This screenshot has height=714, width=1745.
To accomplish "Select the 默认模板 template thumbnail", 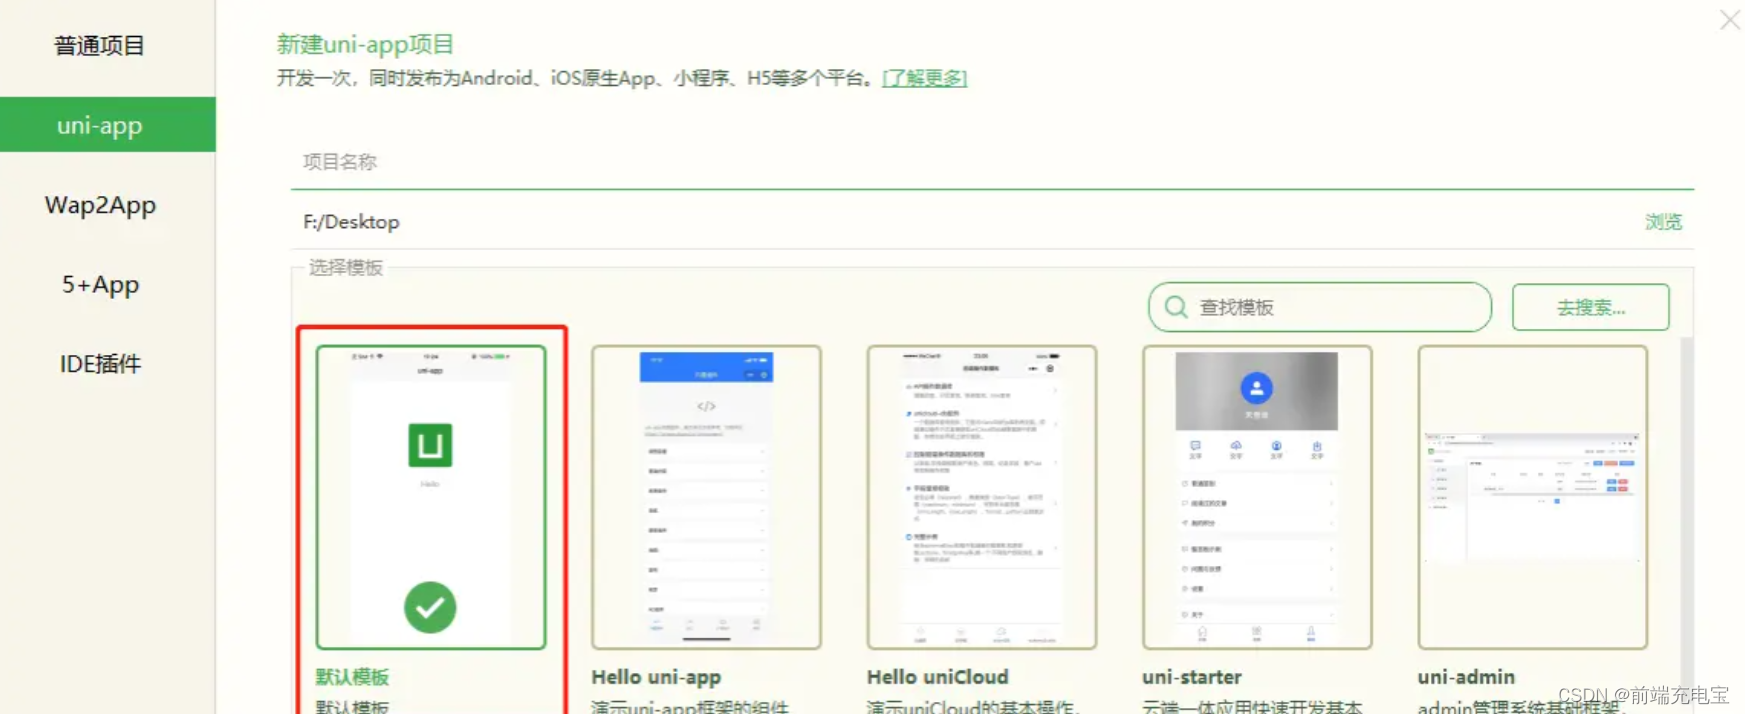I will point(431,497).
